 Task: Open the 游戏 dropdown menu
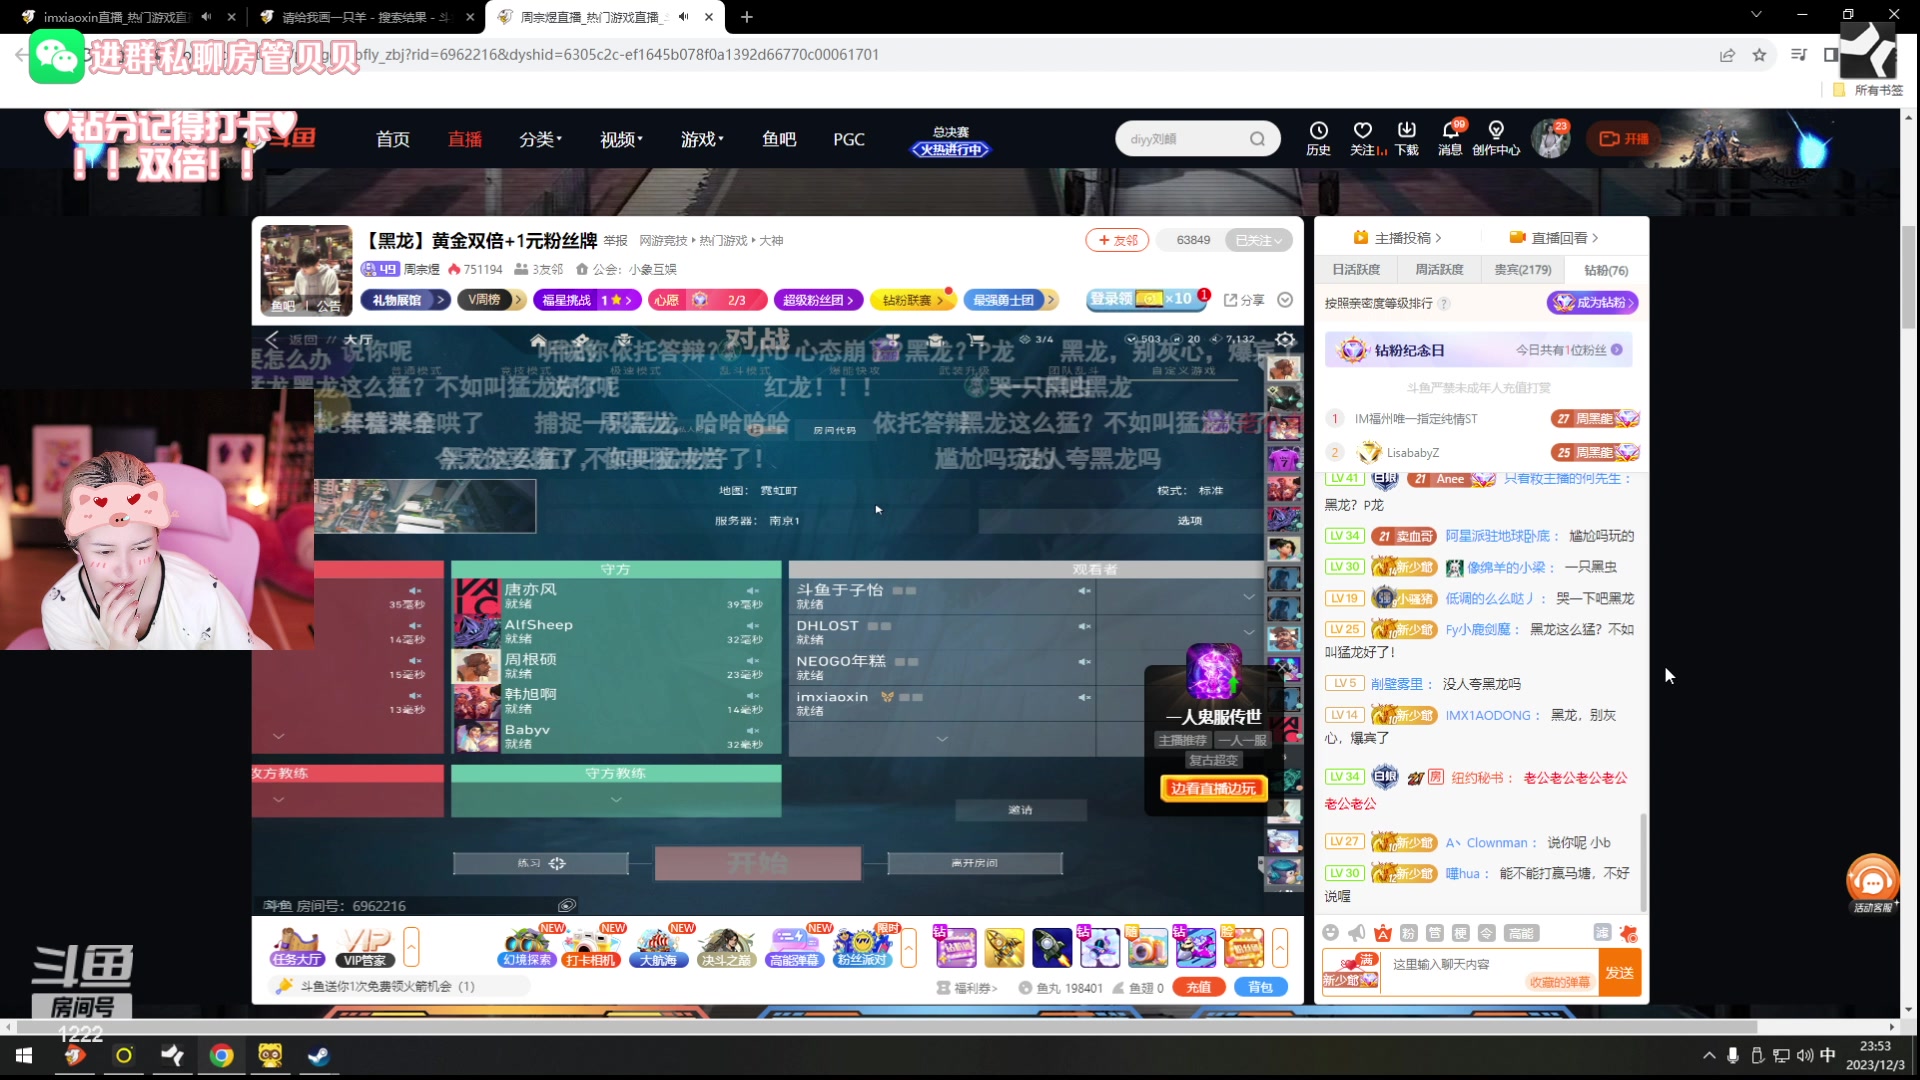[x=702, y=139]
